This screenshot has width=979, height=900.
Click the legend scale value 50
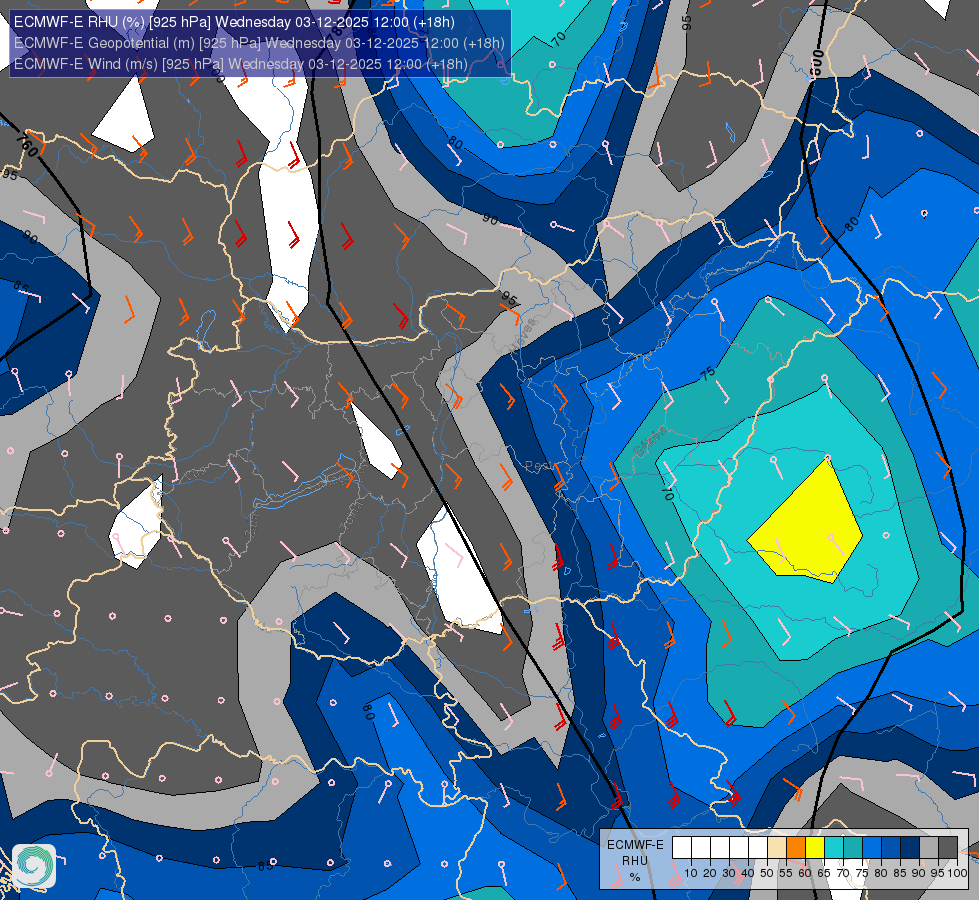[x=767, y=873]
